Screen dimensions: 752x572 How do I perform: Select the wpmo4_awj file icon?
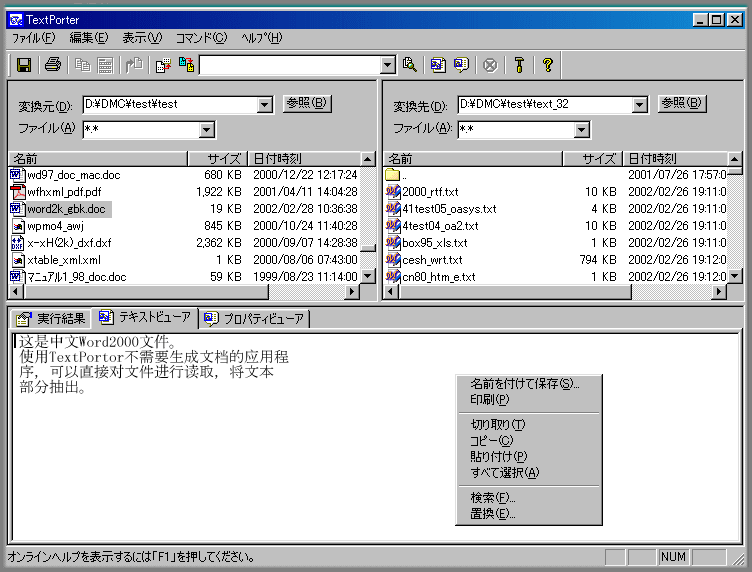tap(18, 226)
